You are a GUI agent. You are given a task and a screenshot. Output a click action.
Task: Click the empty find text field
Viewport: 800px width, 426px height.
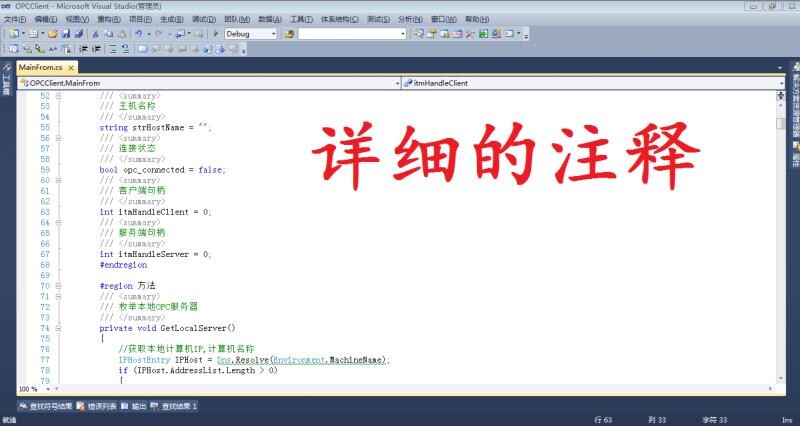click(349, 34)
